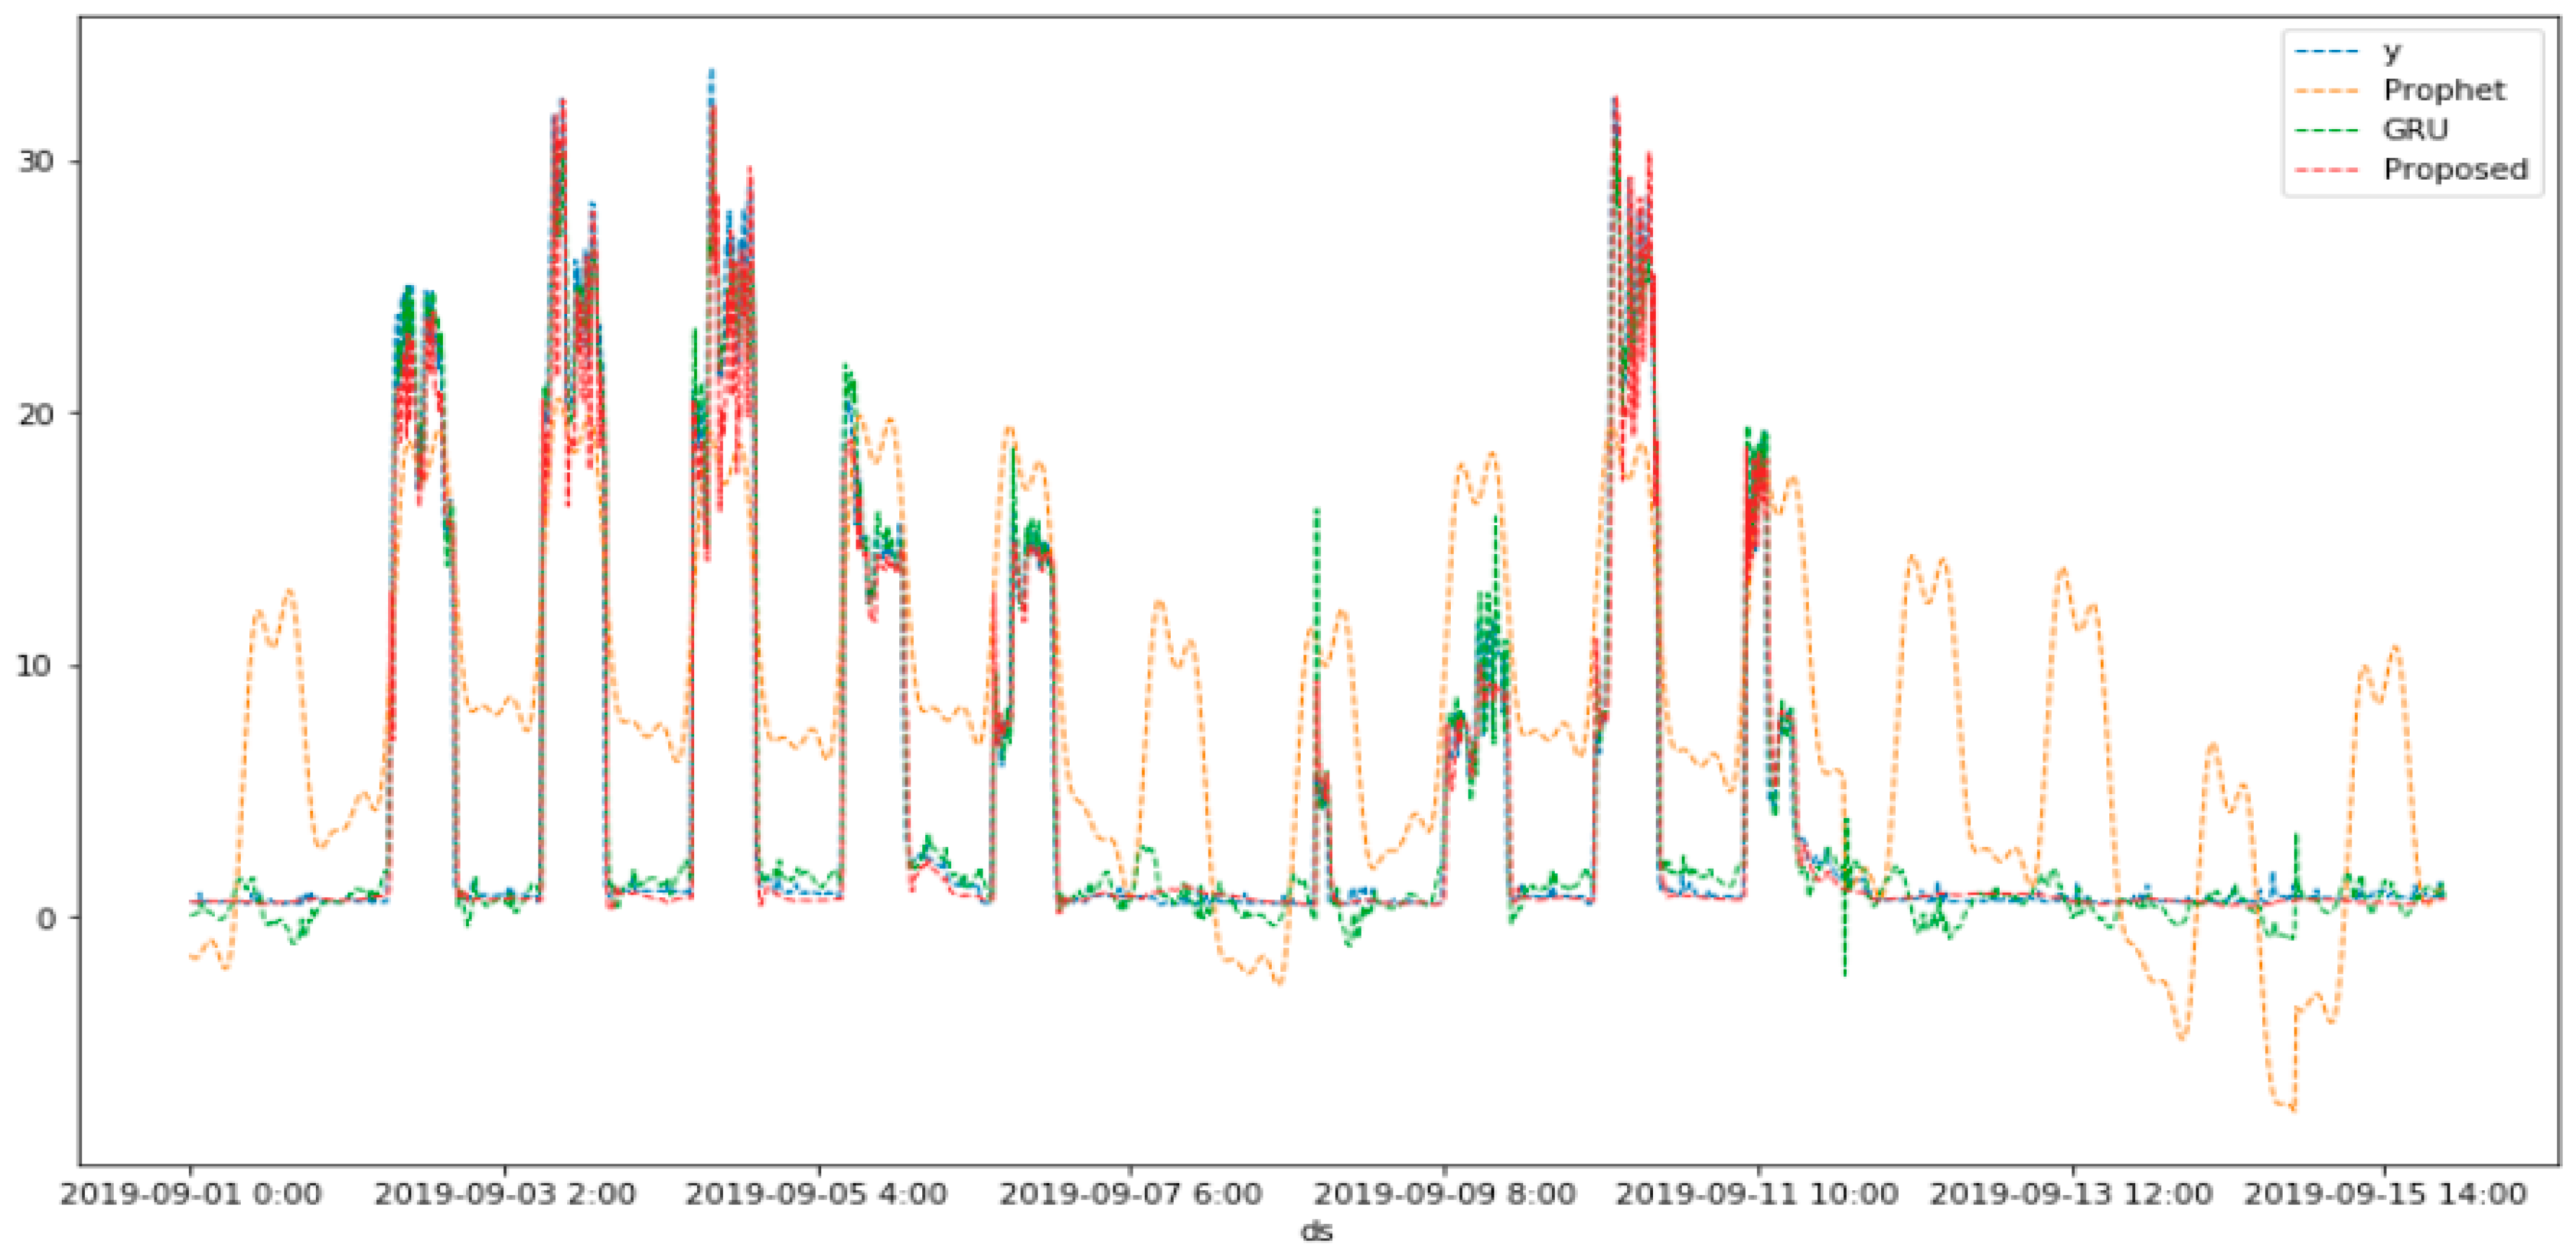The height and width of the screenshot is (1259, 2576).
Task: Click the '2019-09-01 0:00' x-axis tick label
Action: 191,1194
